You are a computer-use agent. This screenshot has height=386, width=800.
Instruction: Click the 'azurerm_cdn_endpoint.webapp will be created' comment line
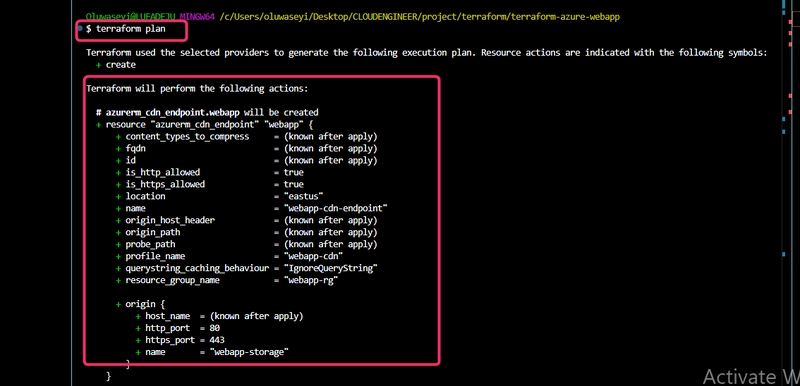click(x=207, y=112)
